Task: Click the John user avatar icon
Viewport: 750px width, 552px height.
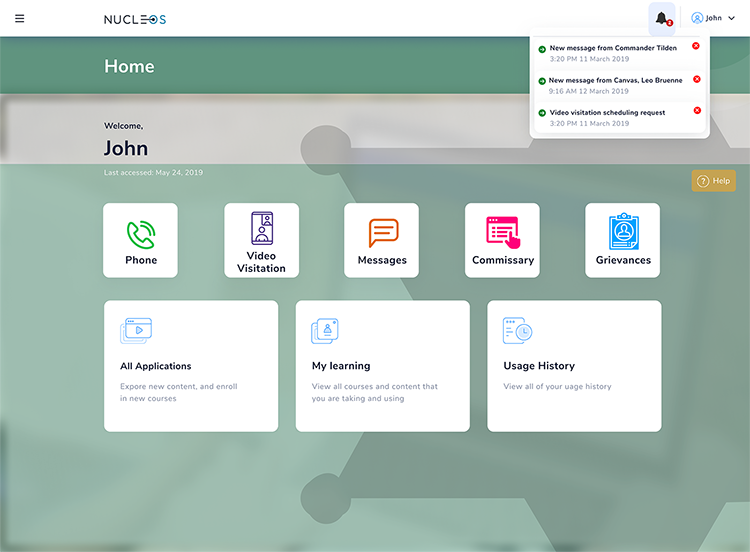Action: tap(697, 18)
